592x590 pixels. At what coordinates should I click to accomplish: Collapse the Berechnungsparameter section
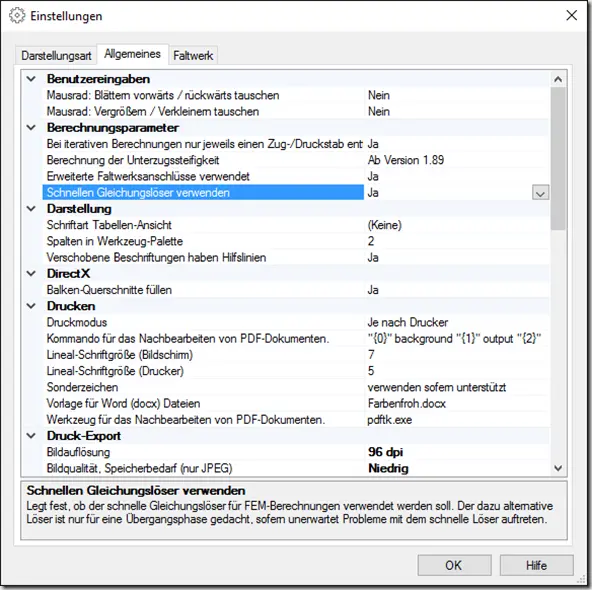(x=31, y=128)
